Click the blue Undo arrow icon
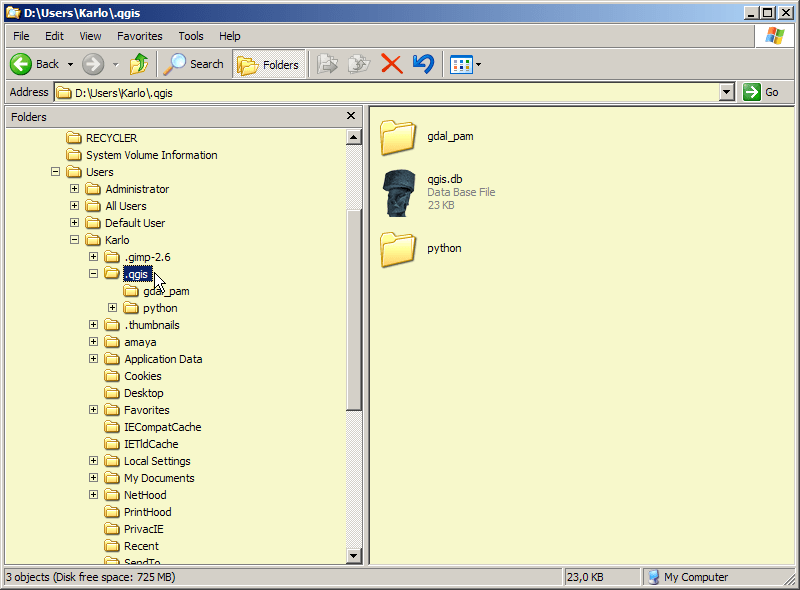800x590 pixels. (423, 64)
